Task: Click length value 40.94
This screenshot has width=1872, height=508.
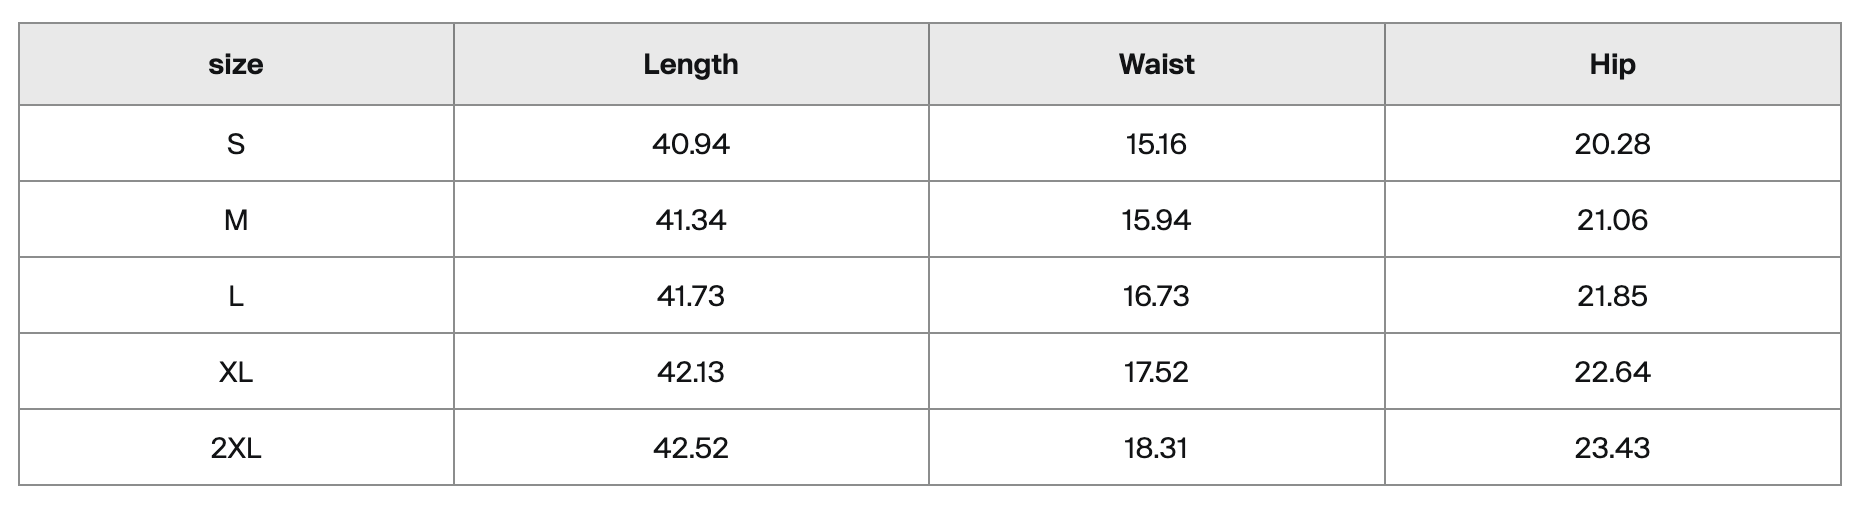Action: tap(691, 144)
